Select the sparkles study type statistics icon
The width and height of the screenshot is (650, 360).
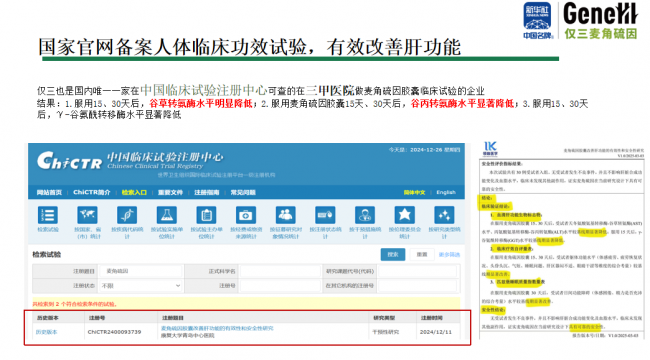[444, 215]
